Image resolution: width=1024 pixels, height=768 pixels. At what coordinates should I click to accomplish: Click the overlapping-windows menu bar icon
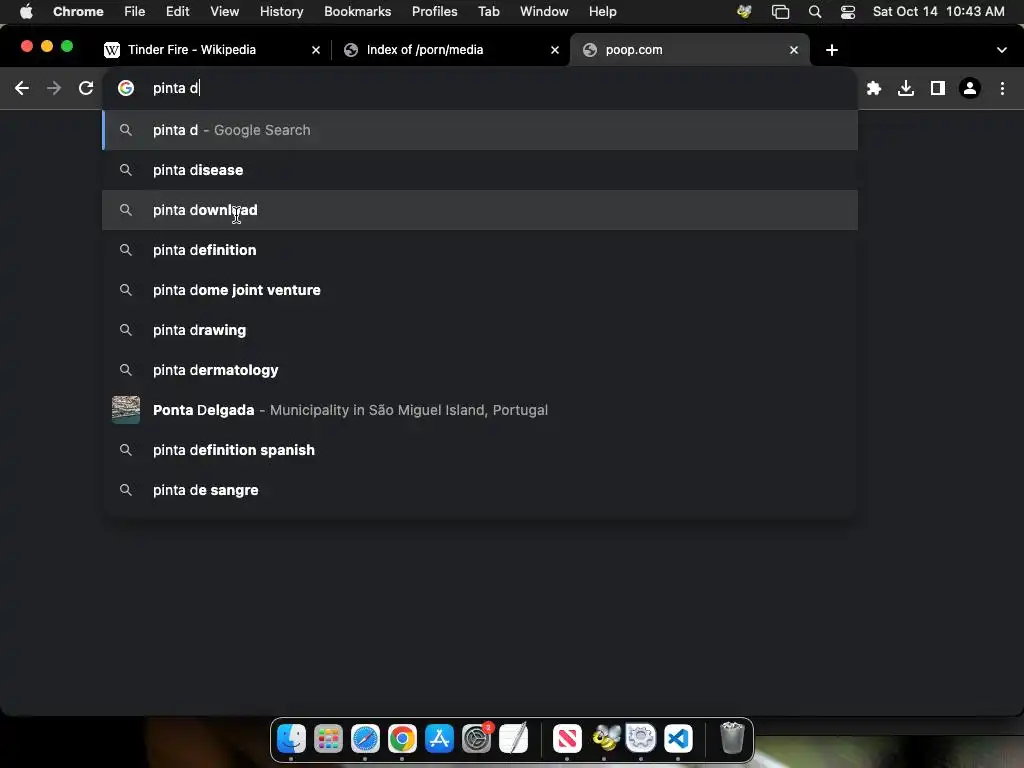point(780,12)
